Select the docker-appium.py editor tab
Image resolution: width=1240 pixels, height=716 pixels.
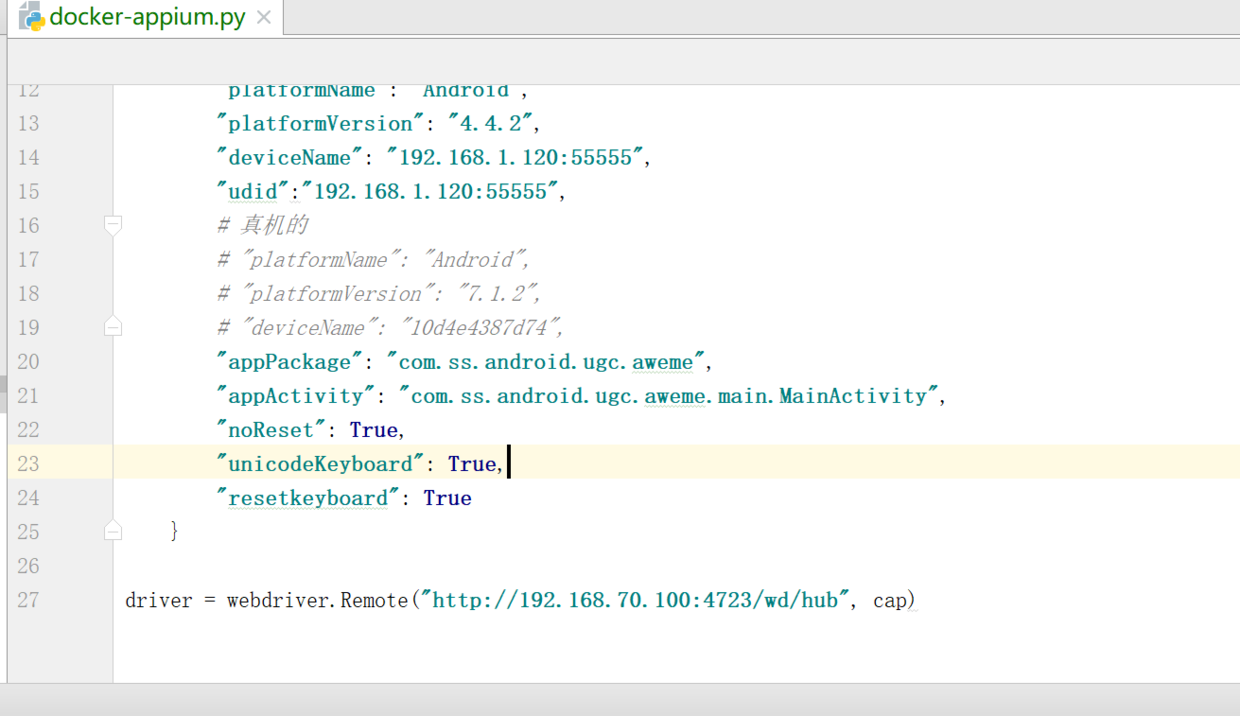[x=147, y=18]
